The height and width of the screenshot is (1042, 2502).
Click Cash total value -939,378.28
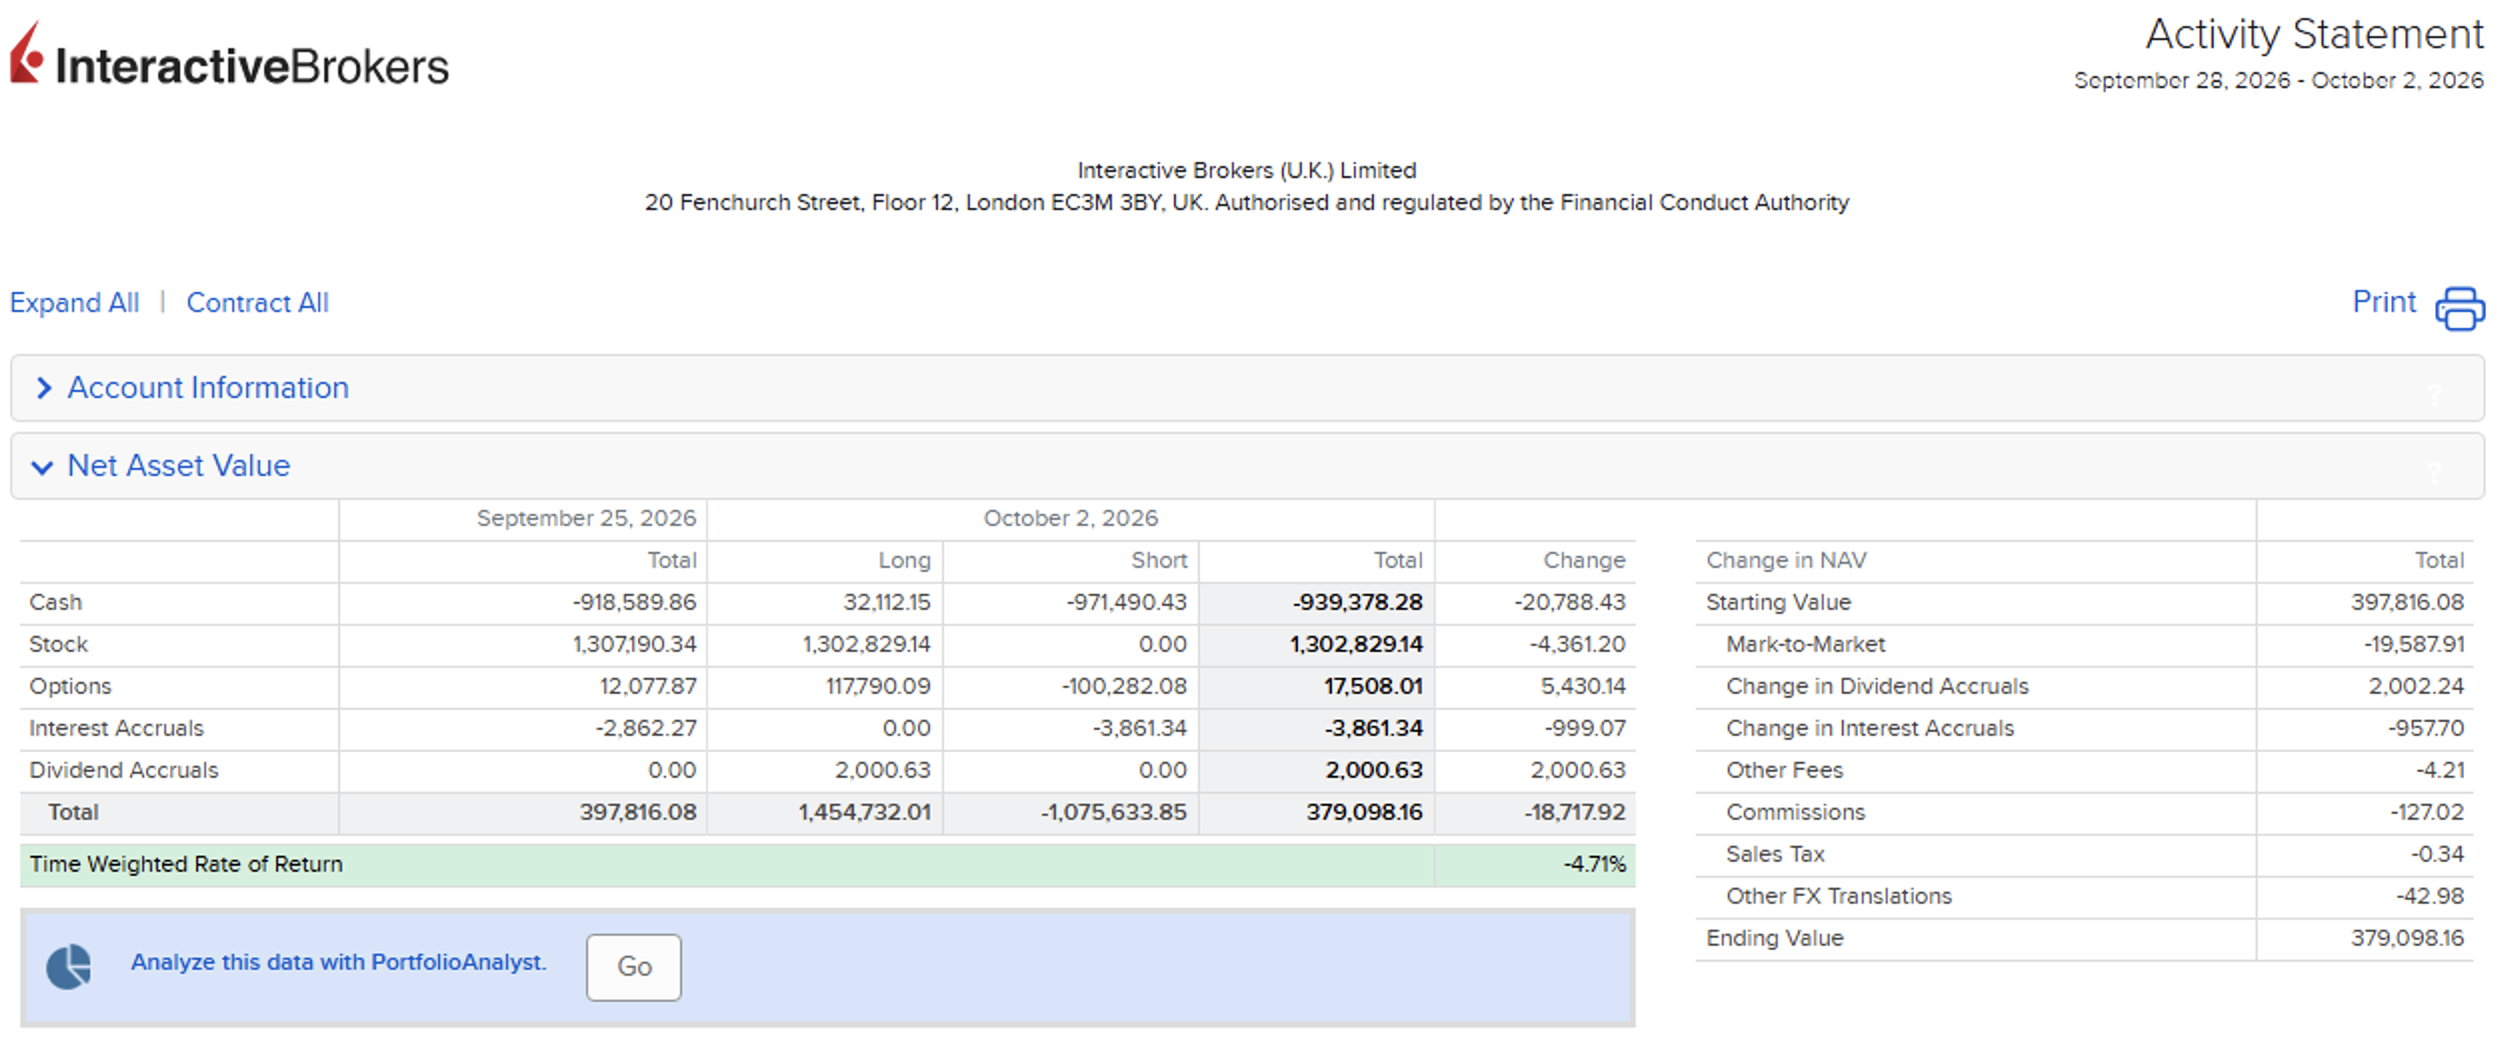click(1357, 602)
